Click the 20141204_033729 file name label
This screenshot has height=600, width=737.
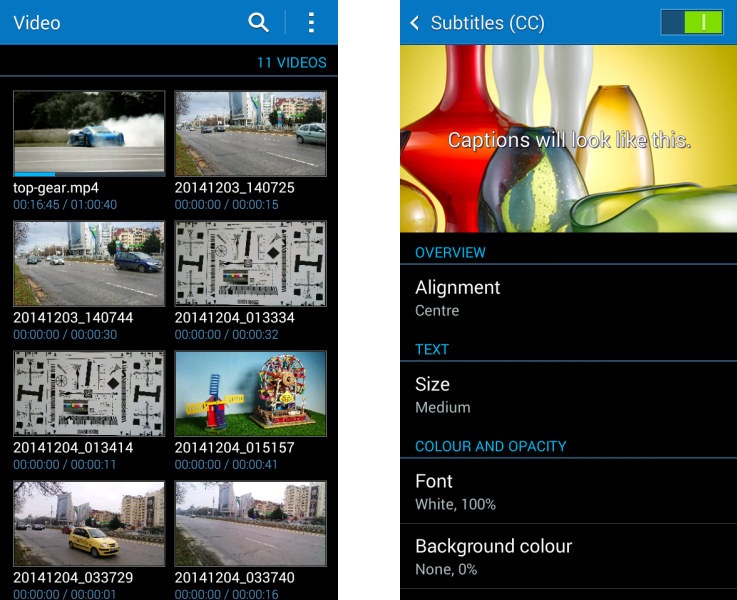tap(73, 577)
